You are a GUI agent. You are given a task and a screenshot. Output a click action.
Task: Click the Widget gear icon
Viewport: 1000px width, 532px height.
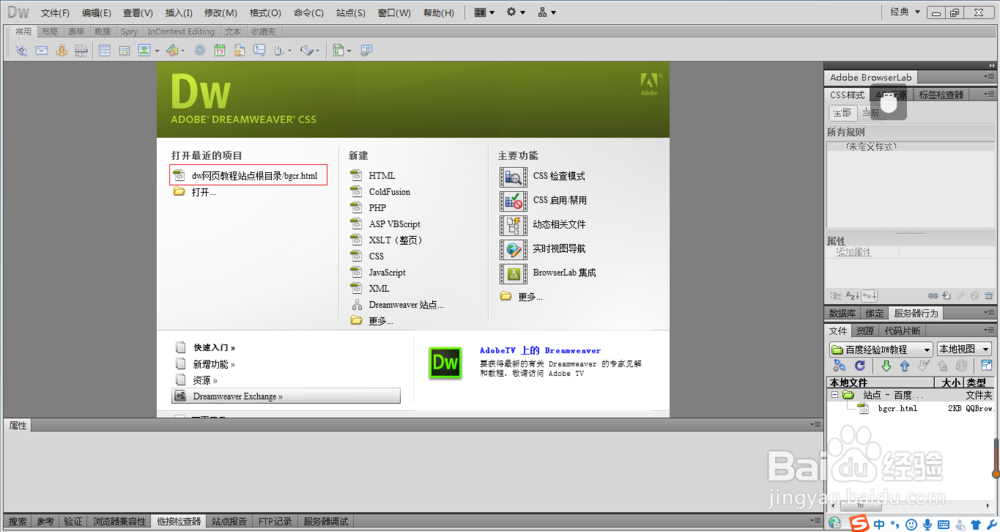(200, 50)
